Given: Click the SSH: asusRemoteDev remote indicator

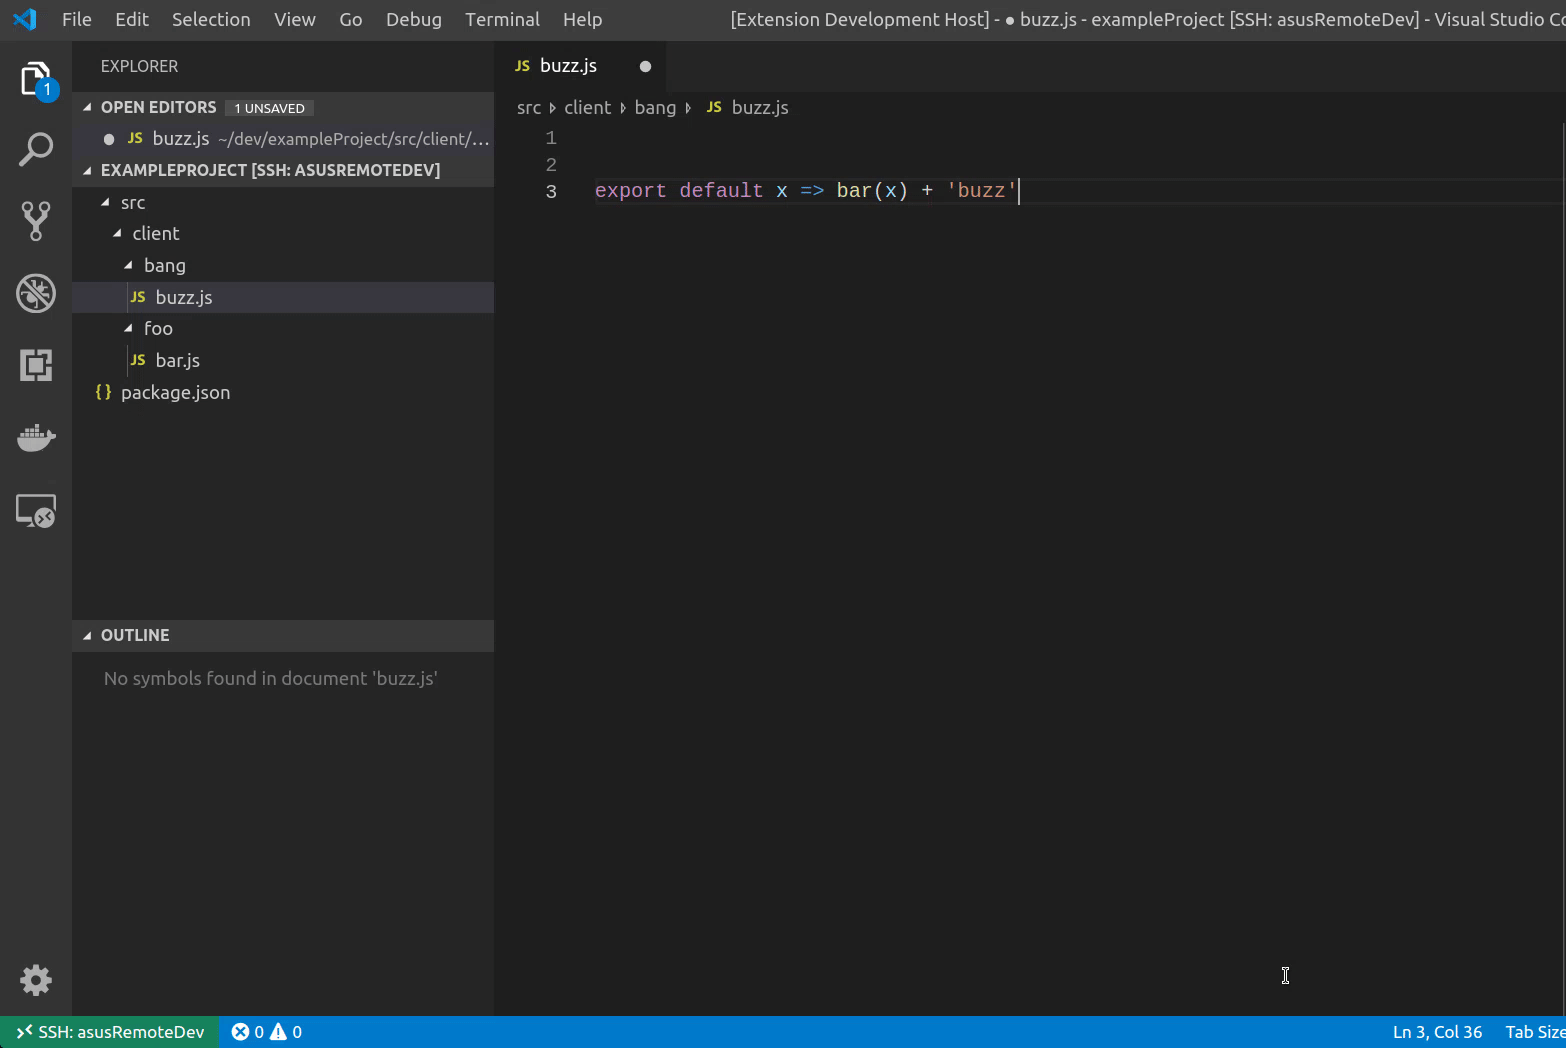Looking at the screenshot, I should [110, 1032].
